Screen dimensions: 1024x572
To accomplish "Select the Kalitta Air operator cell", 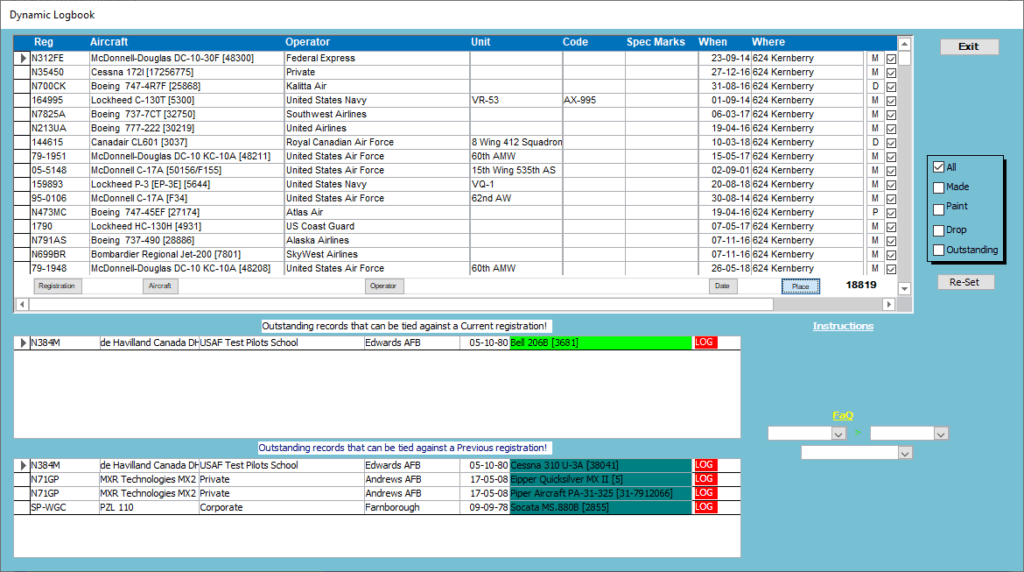I will pos(377,86).
